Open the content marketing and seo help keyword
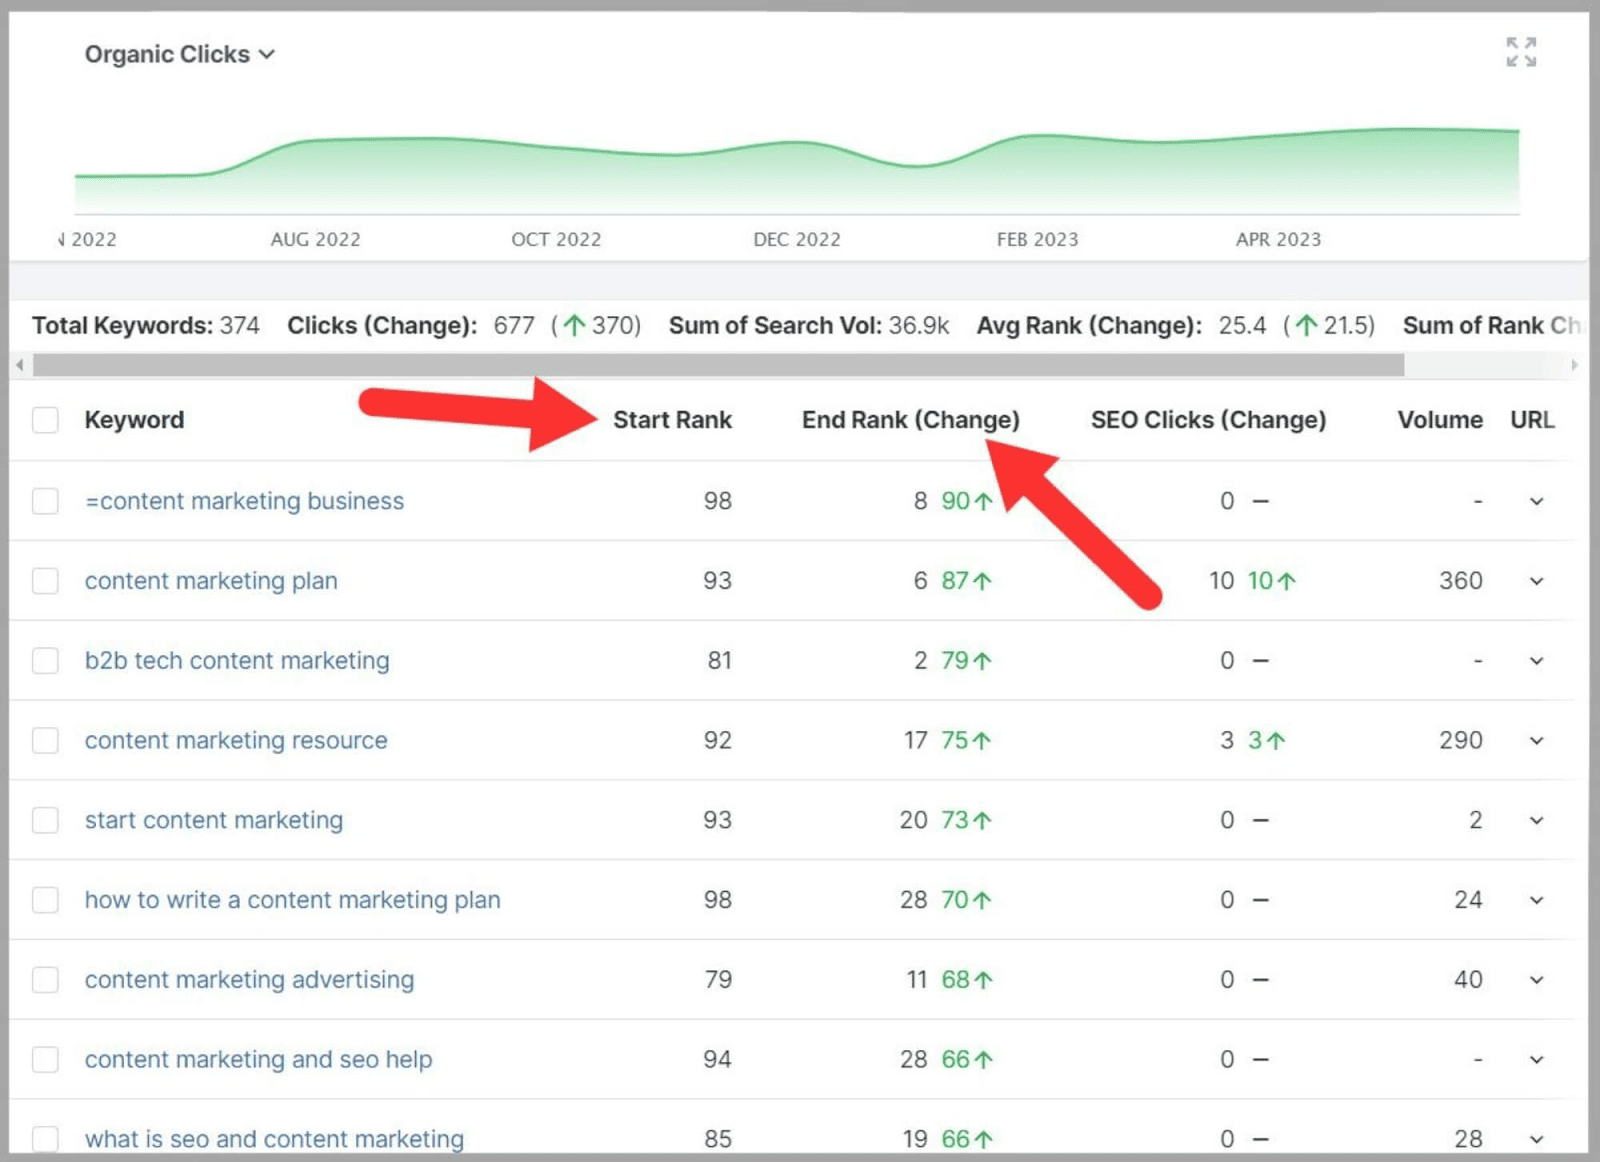Image resolution: width=1600 pixels, height=1162 pixels. pyautogui.click(x=259, y=1059)
